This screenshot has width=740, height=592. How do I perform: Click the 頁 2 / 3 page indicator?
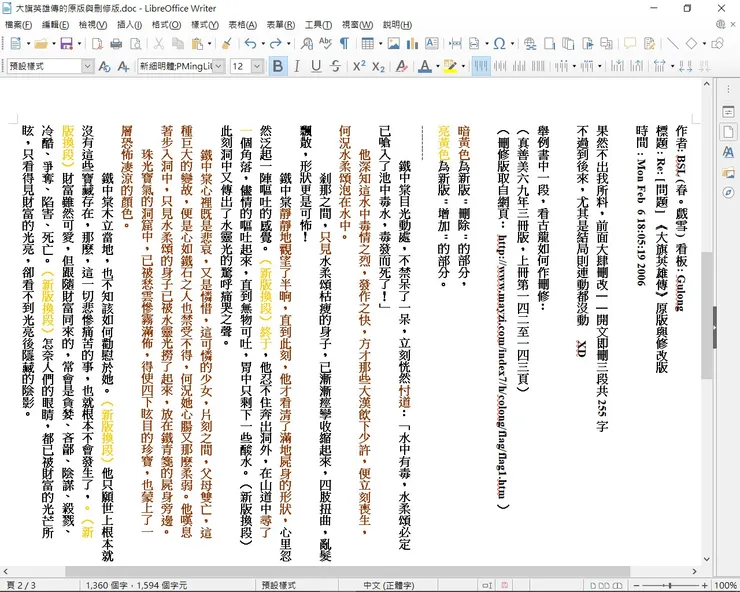(21, 585)
